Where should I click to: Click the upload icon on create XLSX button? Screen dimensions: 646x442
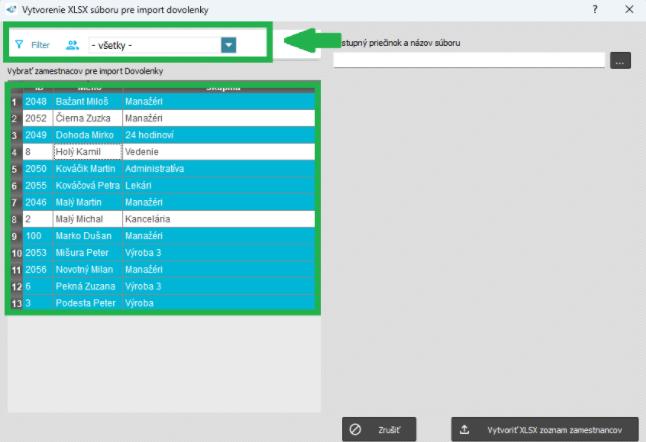[465, 429]
